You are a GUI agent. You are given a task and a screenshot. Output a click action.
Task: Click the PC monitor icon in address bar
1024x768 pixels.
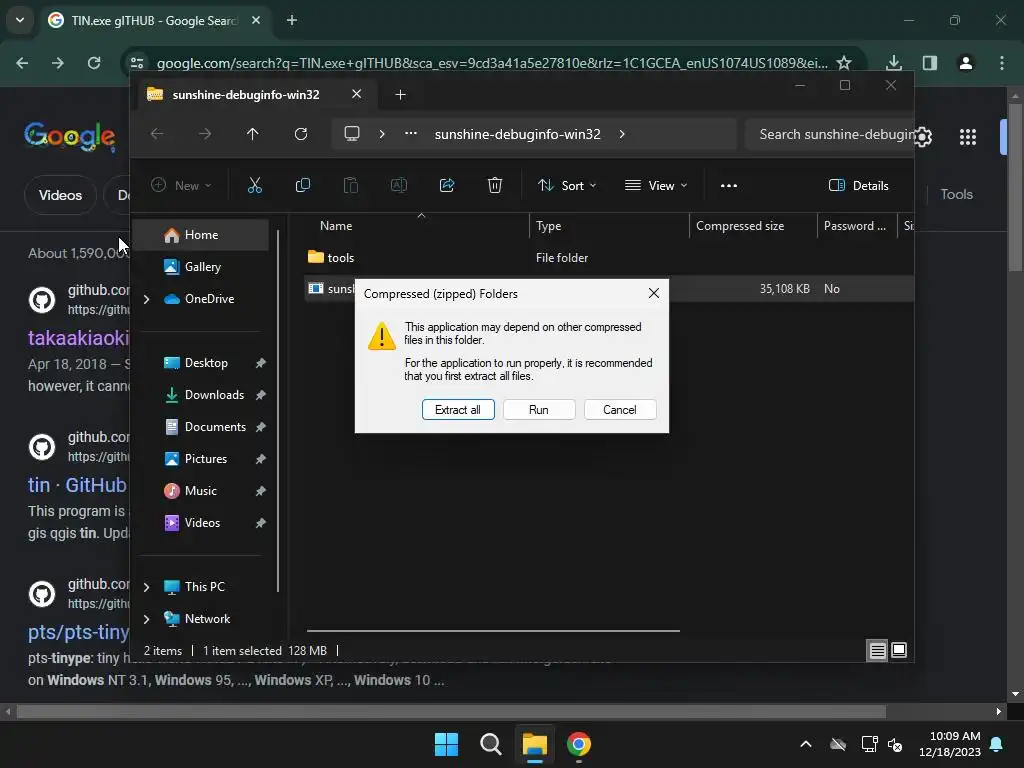click(x=352, y=134)
